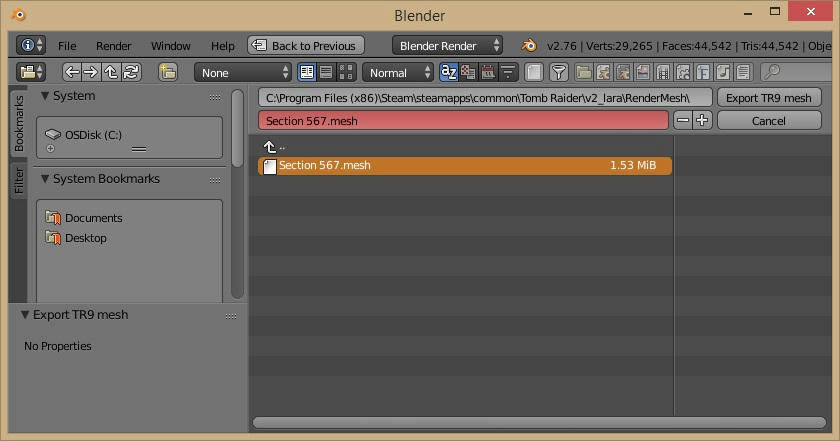This screenshot has height=441, width=840.
Task: Toggle sound files filter icon
Action: click(723, 72)
